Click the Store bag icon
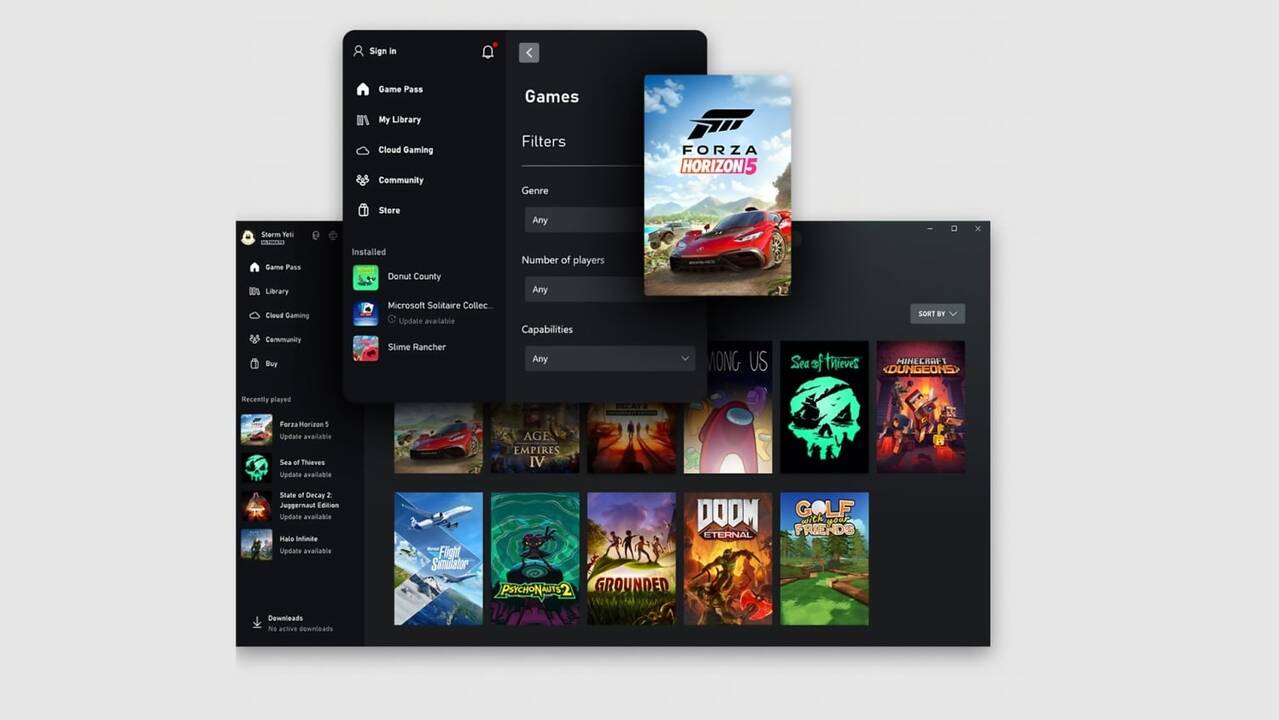This screenshot has height=720, width=1279. click(363, 210)
